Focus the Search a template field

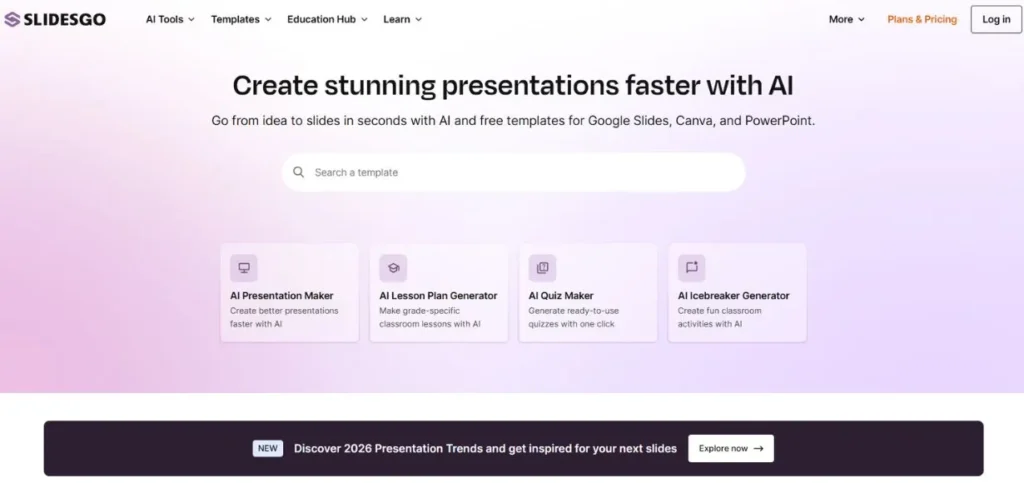point(513,172)
